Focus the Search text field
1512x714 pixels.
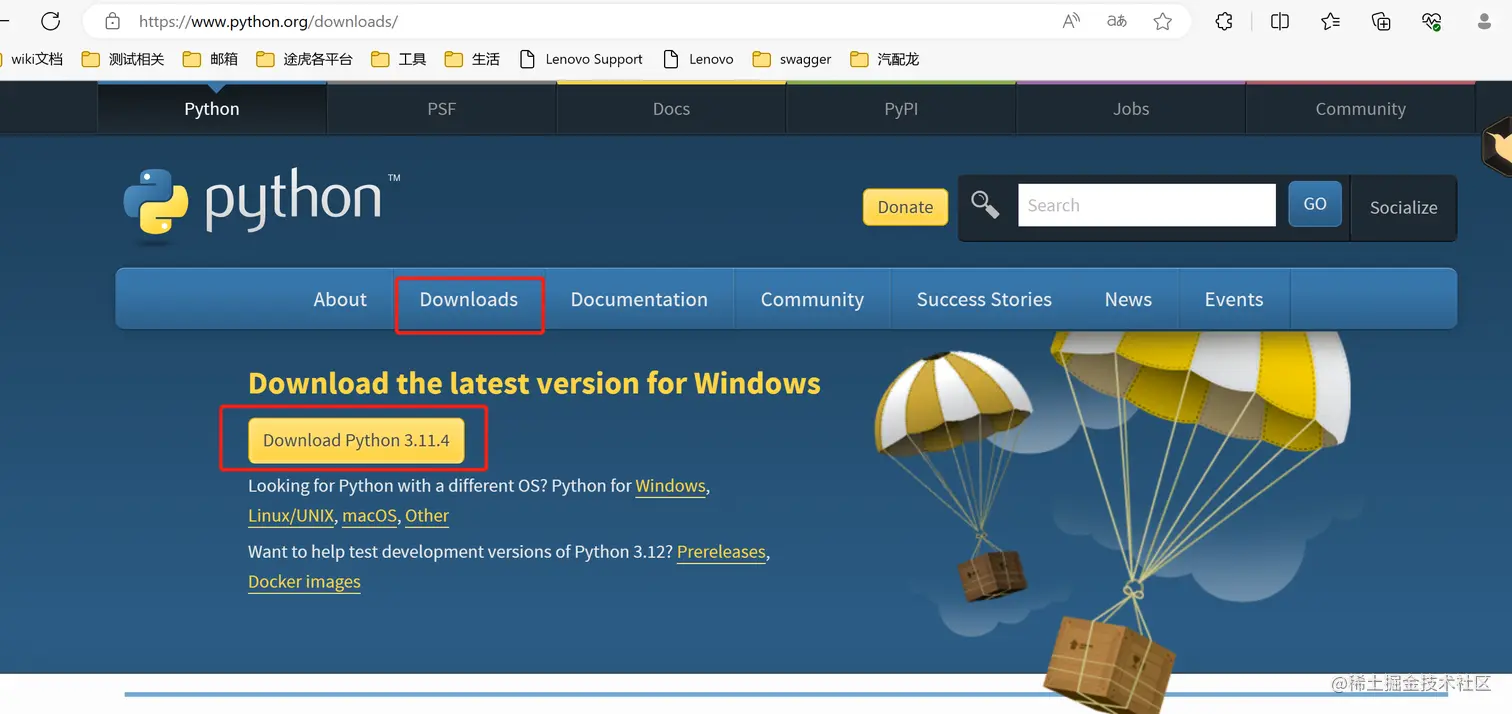[1147, 205]
